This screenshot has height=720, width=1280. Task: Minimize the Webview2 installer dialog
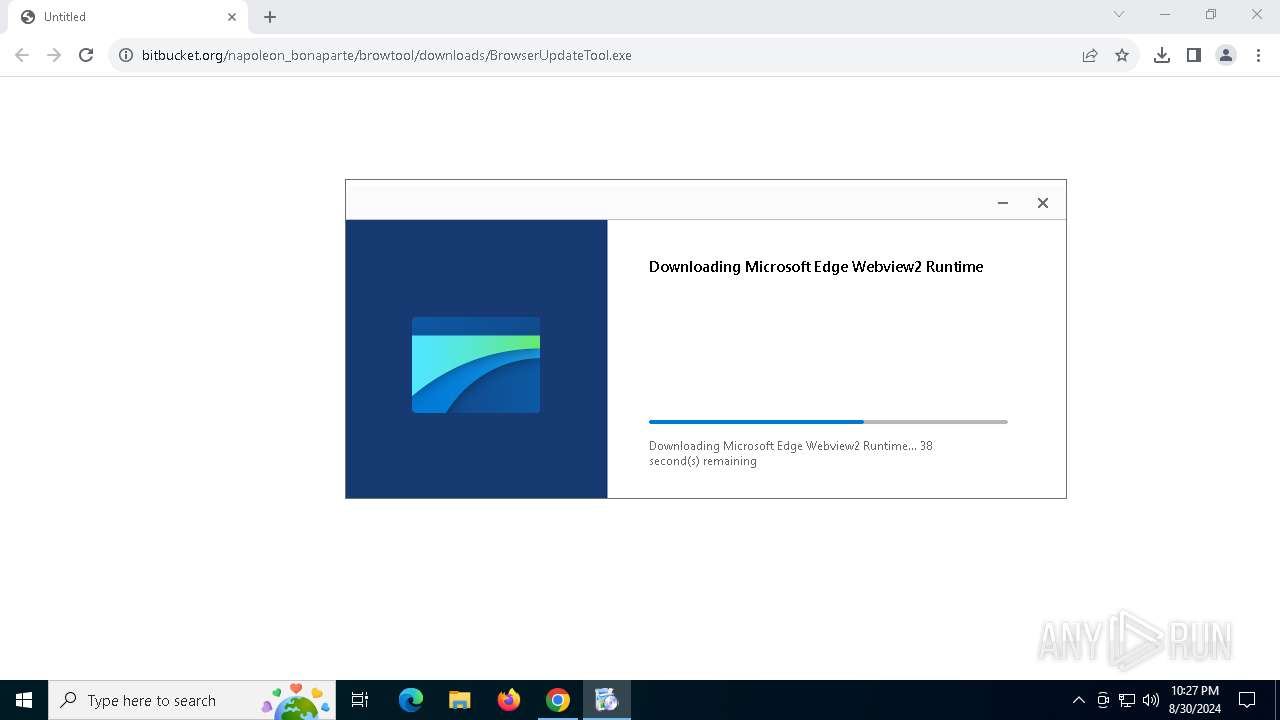point(1003,203)
